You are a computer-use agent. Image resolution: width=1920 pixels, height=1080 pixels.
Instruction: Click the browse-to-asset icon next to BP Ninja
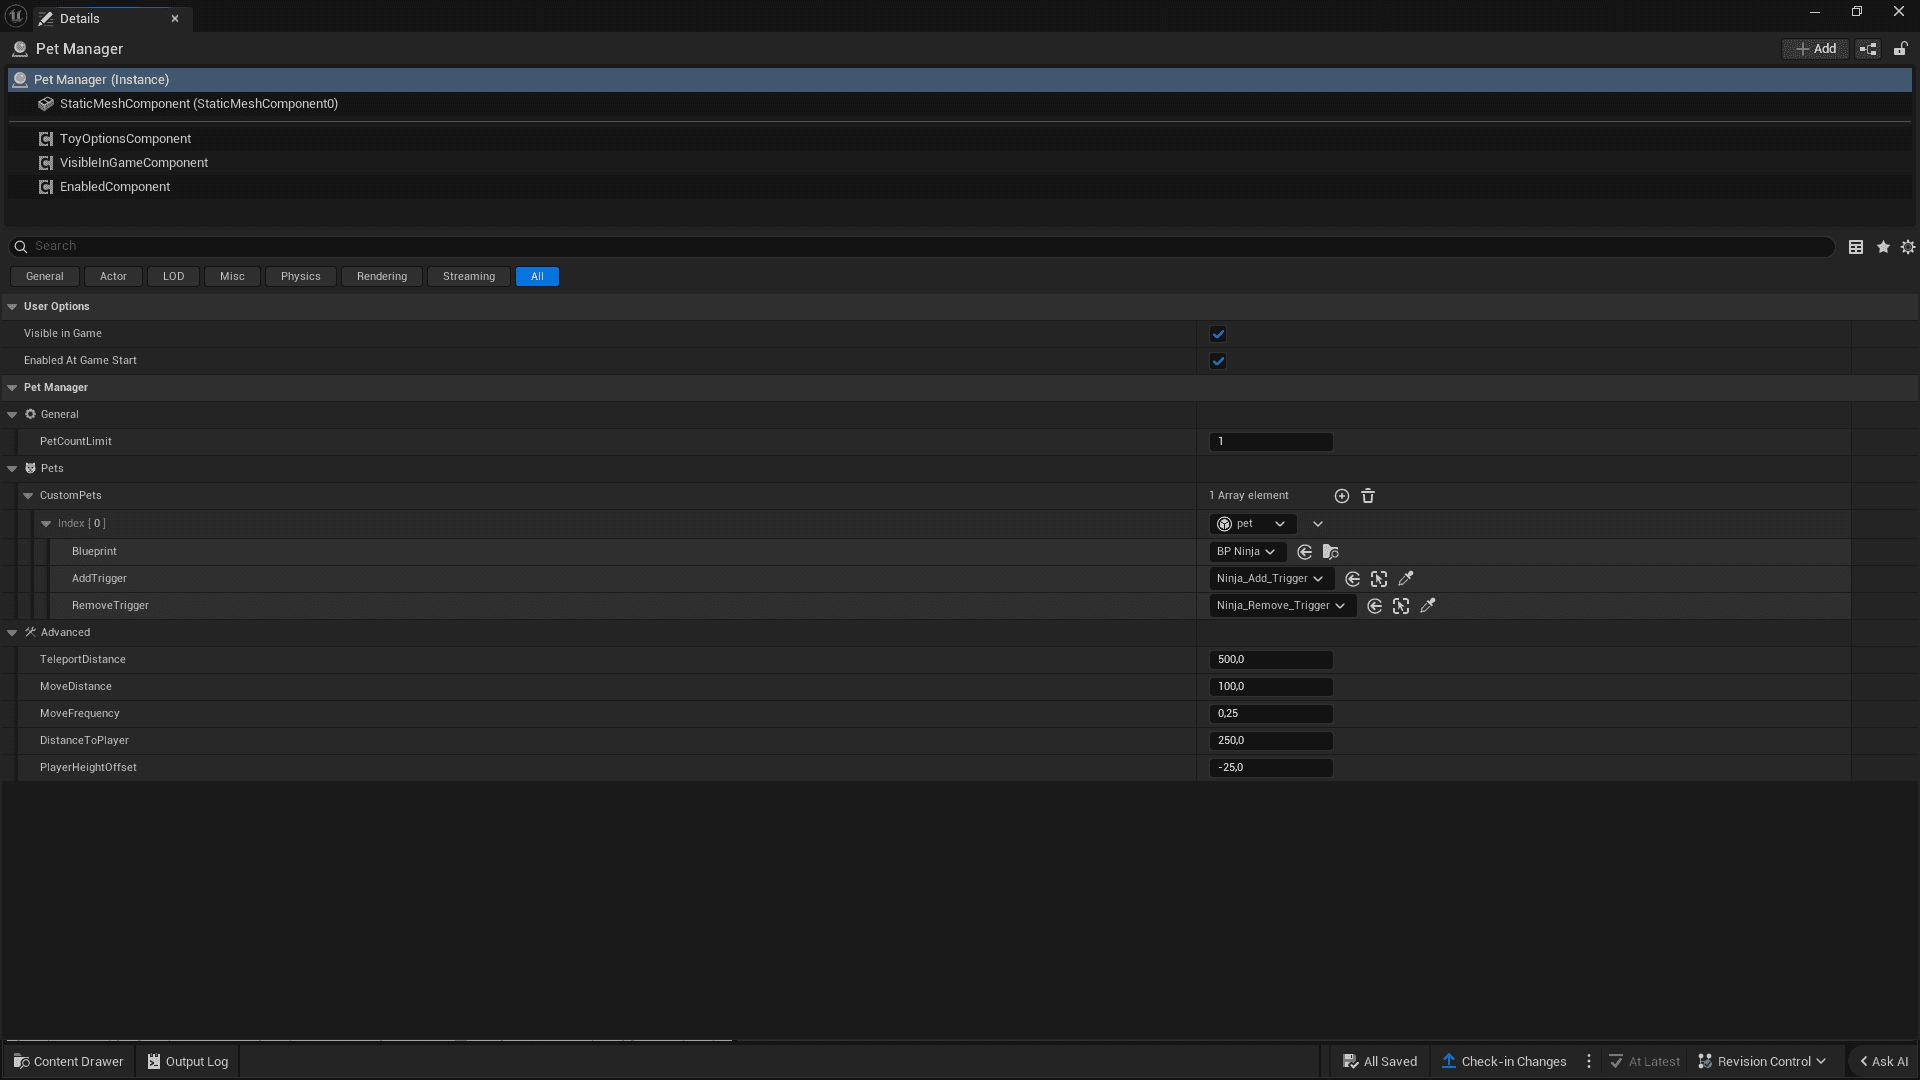tap(1330, 552)
